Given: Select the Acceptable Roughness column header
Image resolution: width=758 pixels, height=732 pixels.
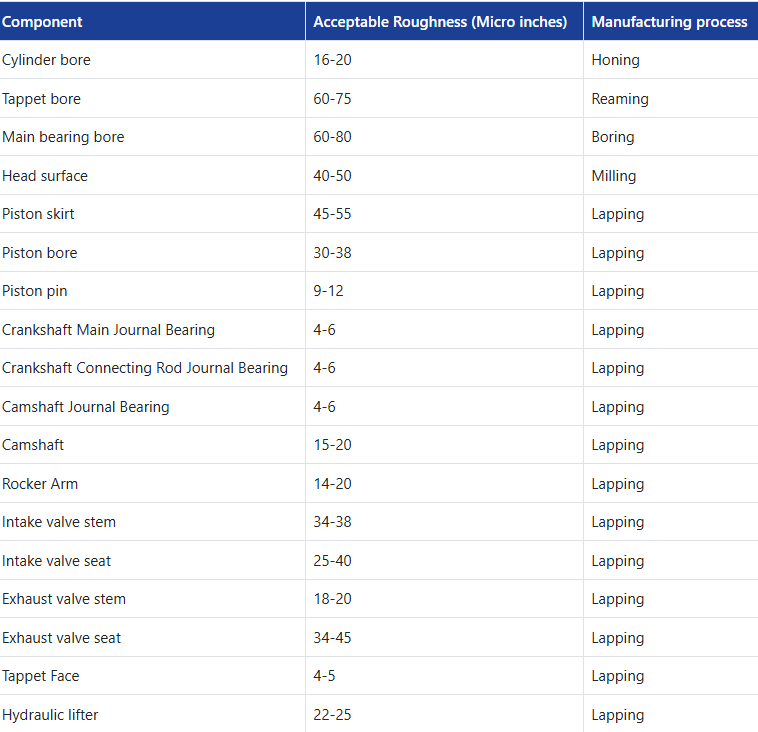Looking at the screenshot, I should (x=440, y=22).
